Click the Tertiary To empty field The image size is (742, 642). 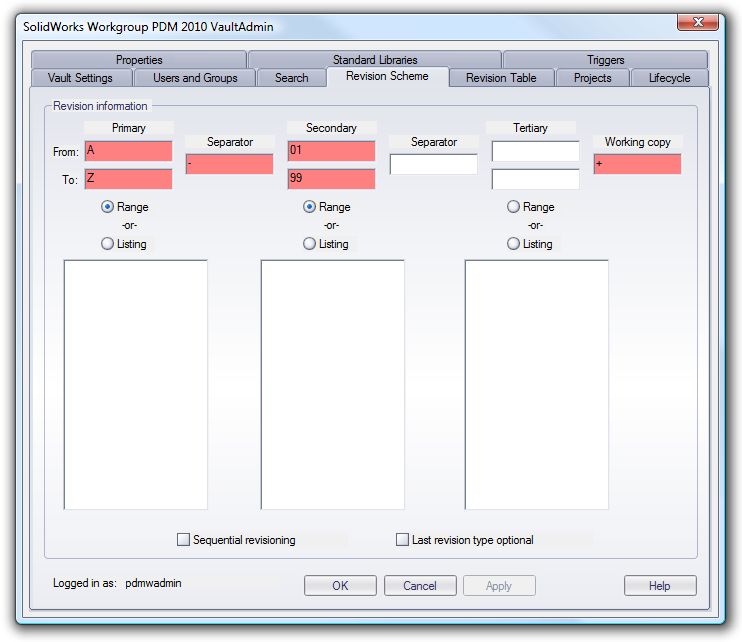tap(536, 179)
